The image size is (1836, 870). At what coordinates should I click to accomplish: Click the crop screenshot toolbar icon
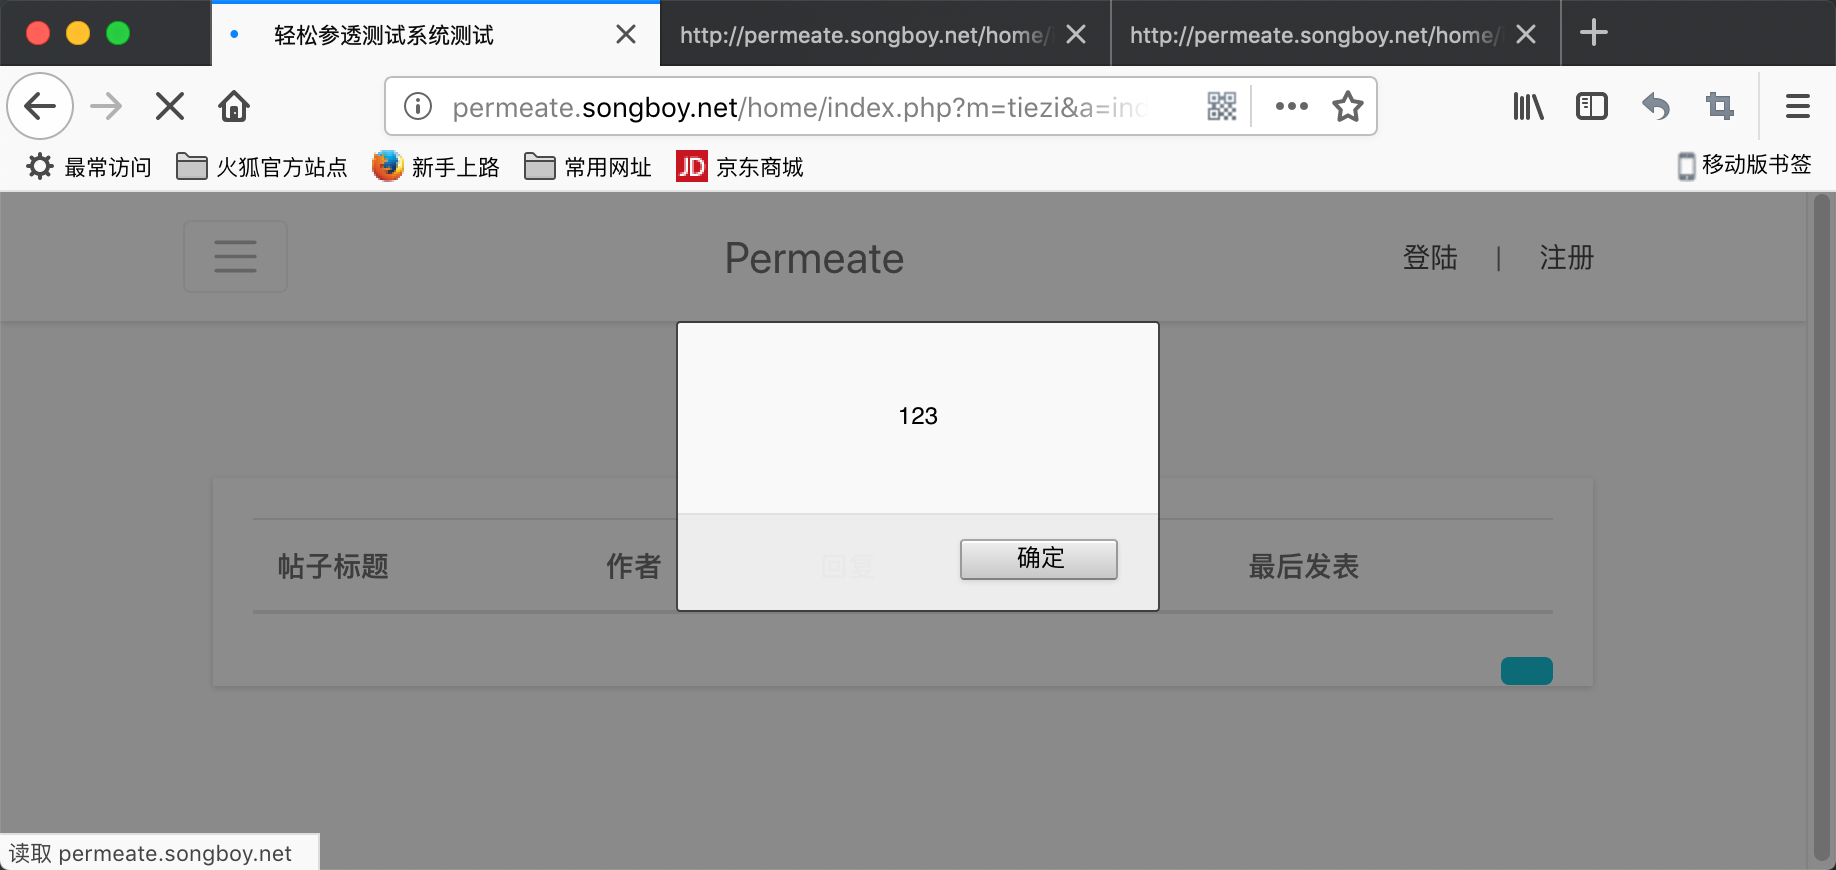pyautogui.click(x=1719, y=106)
